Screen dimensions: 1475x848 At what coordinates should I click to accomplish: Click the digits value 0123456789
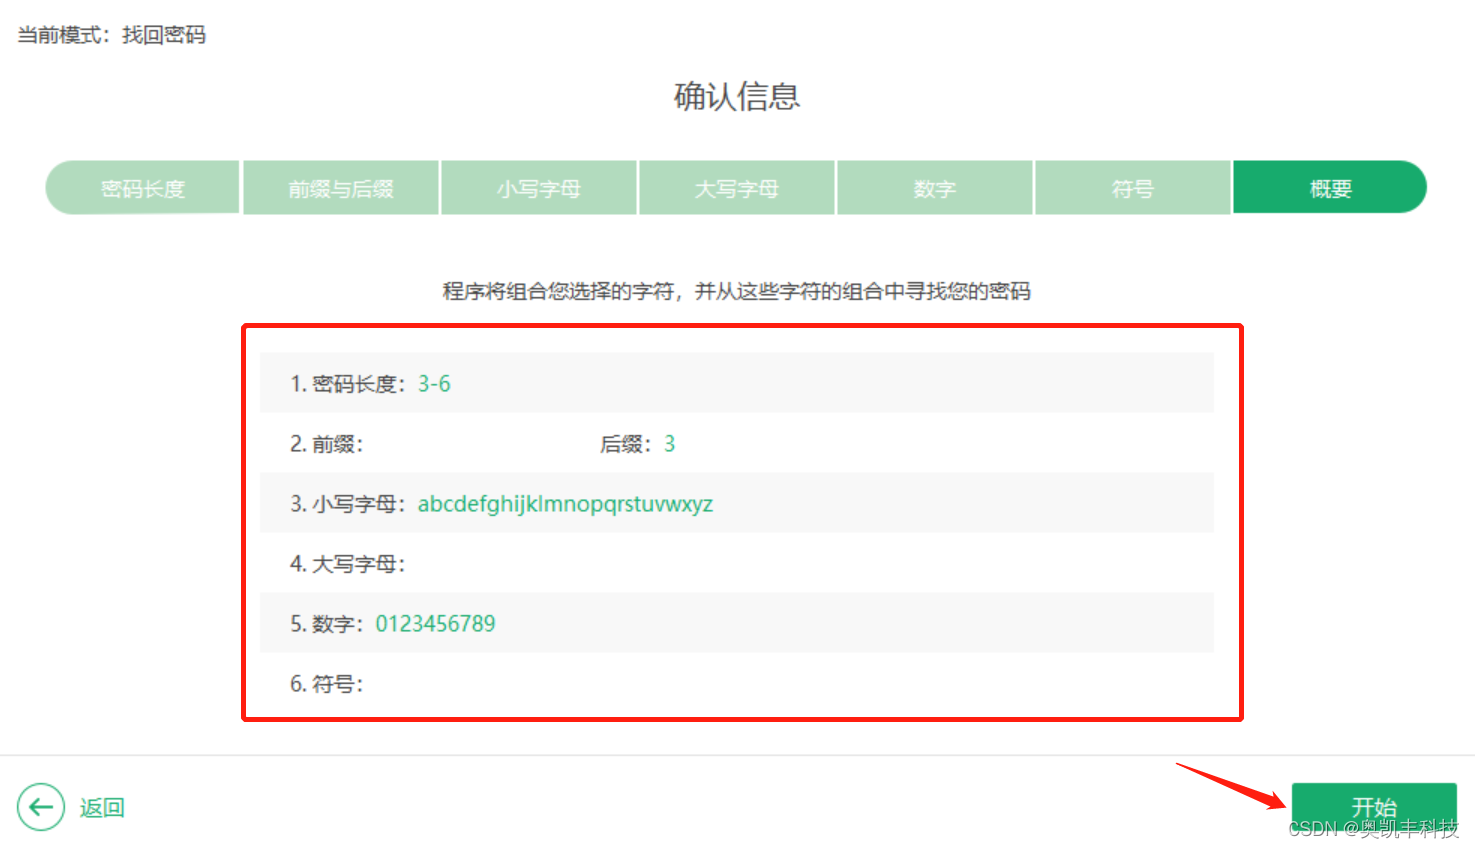435,623
